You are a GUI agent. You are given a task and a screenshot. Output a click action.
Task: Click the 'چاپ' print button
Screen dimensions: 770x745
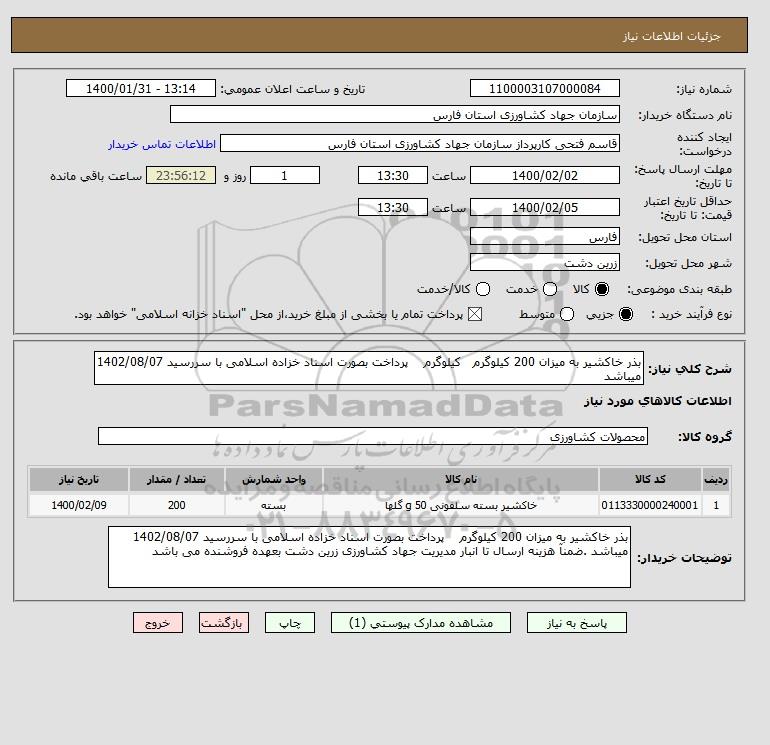pos(290,622)
